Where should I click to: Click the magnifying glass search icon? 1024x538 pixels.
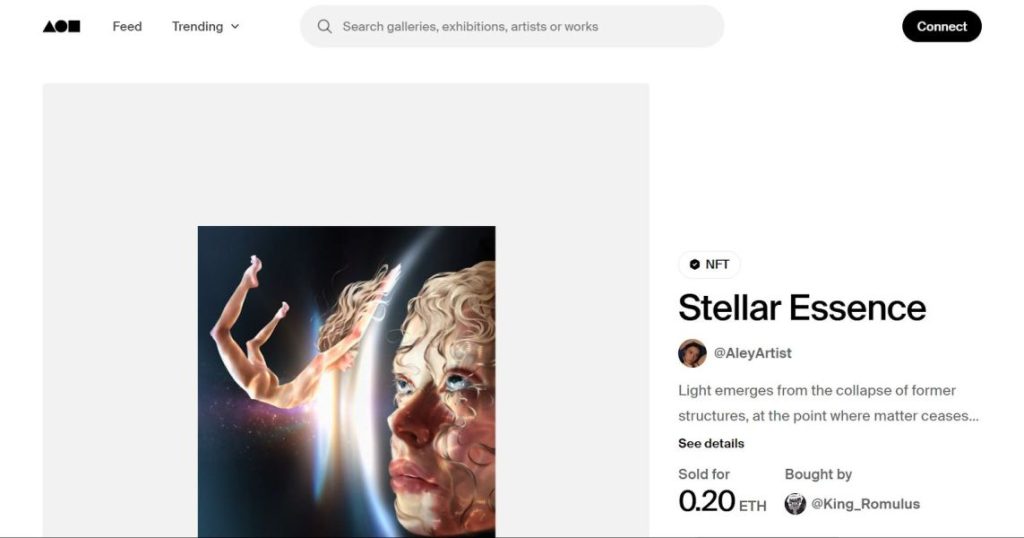click(x=324, y=26)
